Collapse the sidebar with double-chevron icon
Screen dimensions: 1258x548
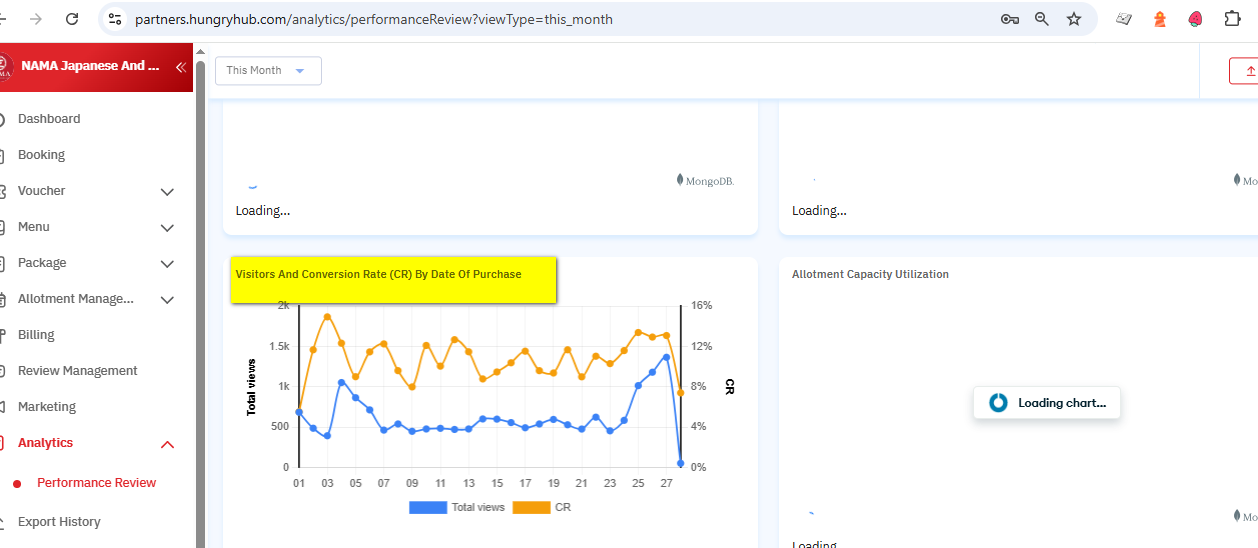click(181, 67)
